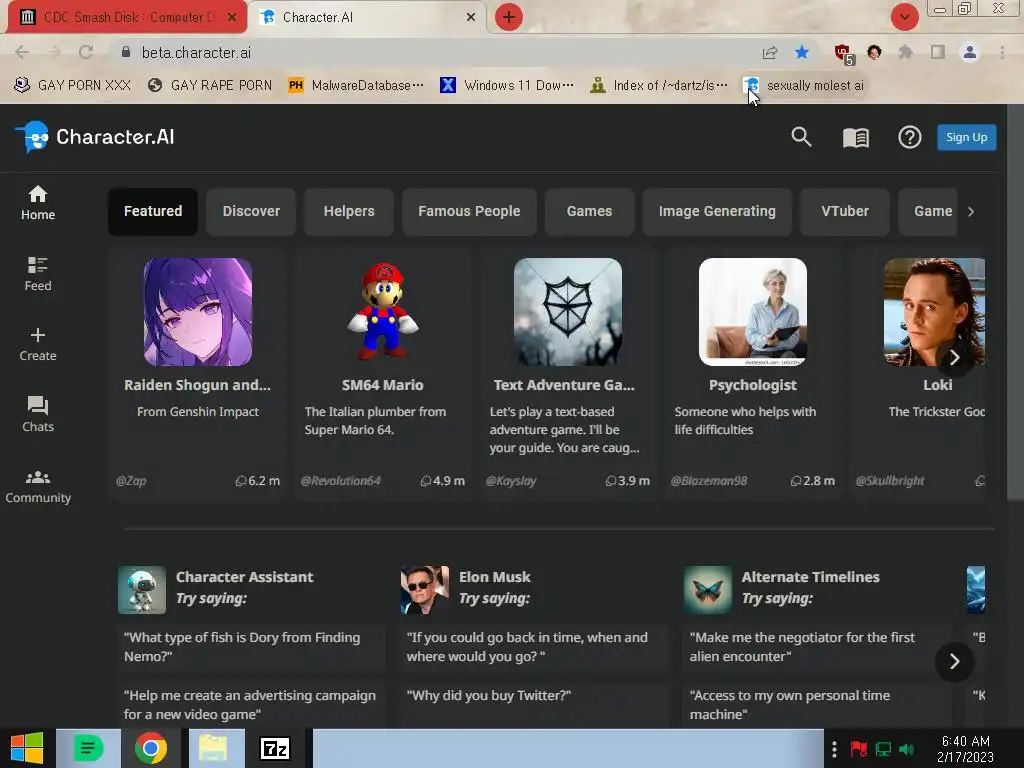Select the VTuber category tab
Viewport: 1024px width, 768px height.
(844, 212)
